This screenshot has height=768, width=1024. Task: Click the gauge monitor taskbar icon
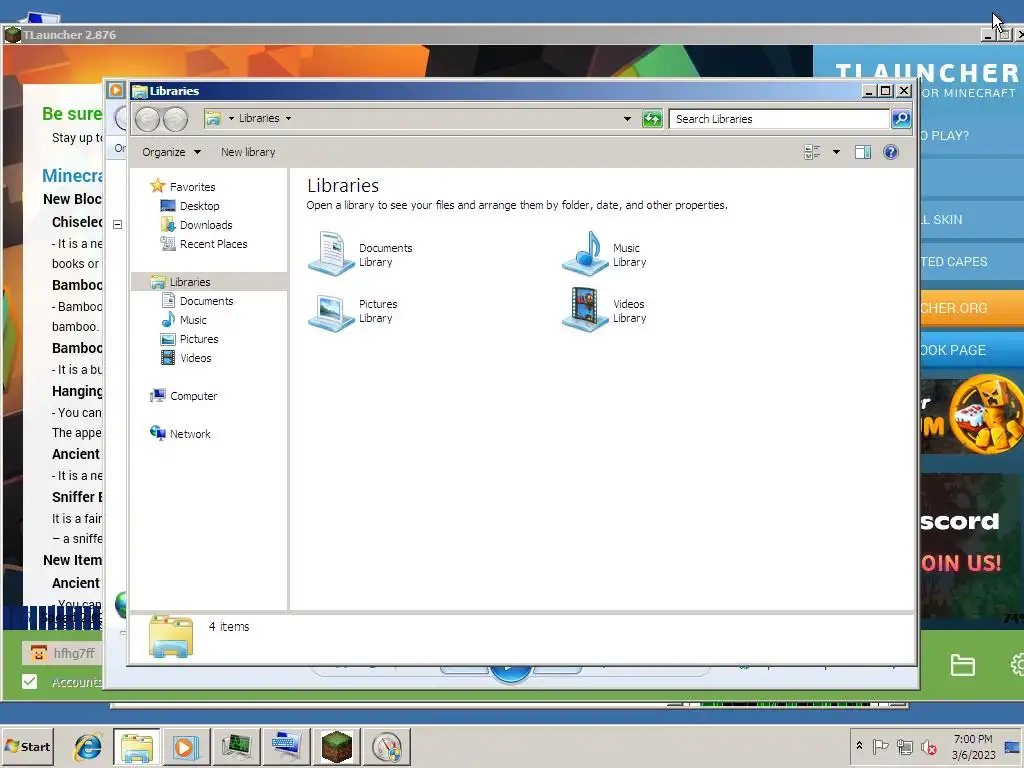[x=387, y=746]
